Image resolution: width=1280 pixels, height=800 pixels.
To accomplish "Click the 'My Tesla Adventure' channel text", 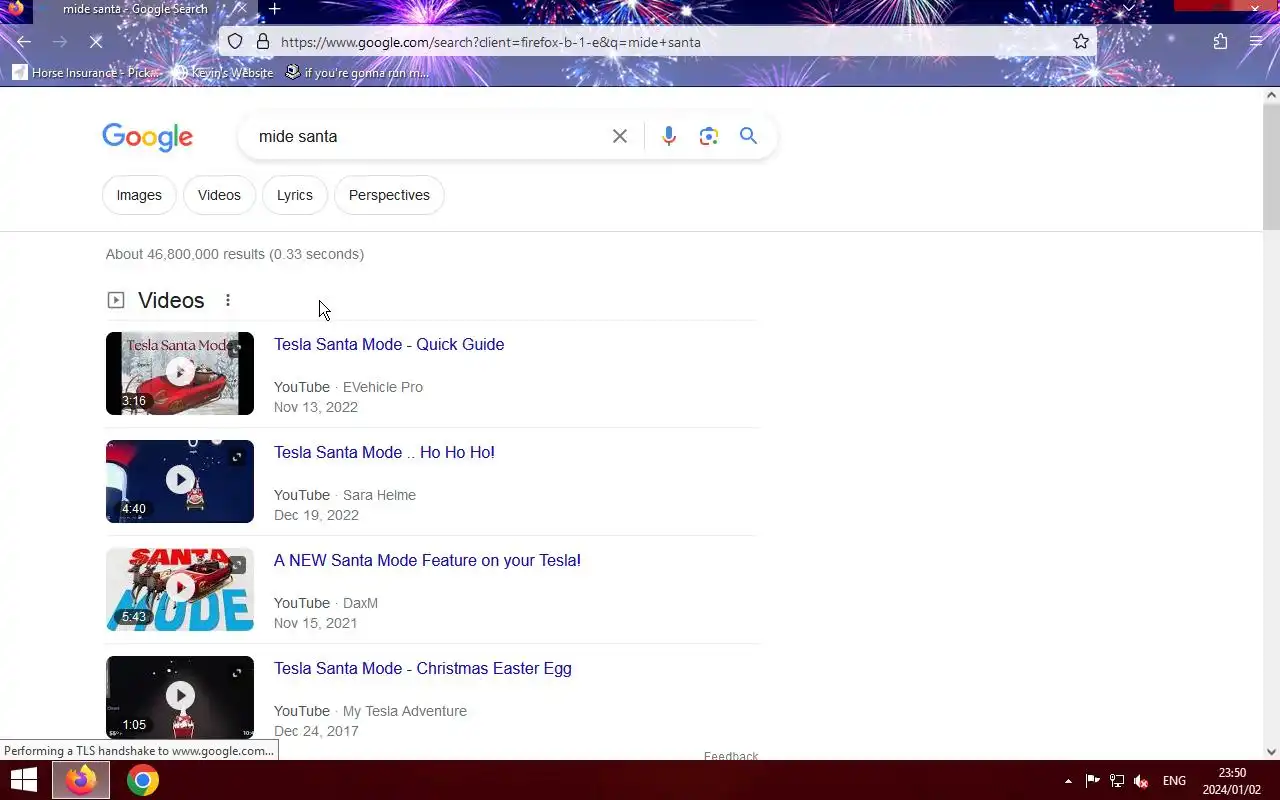I will pos(405,711).
